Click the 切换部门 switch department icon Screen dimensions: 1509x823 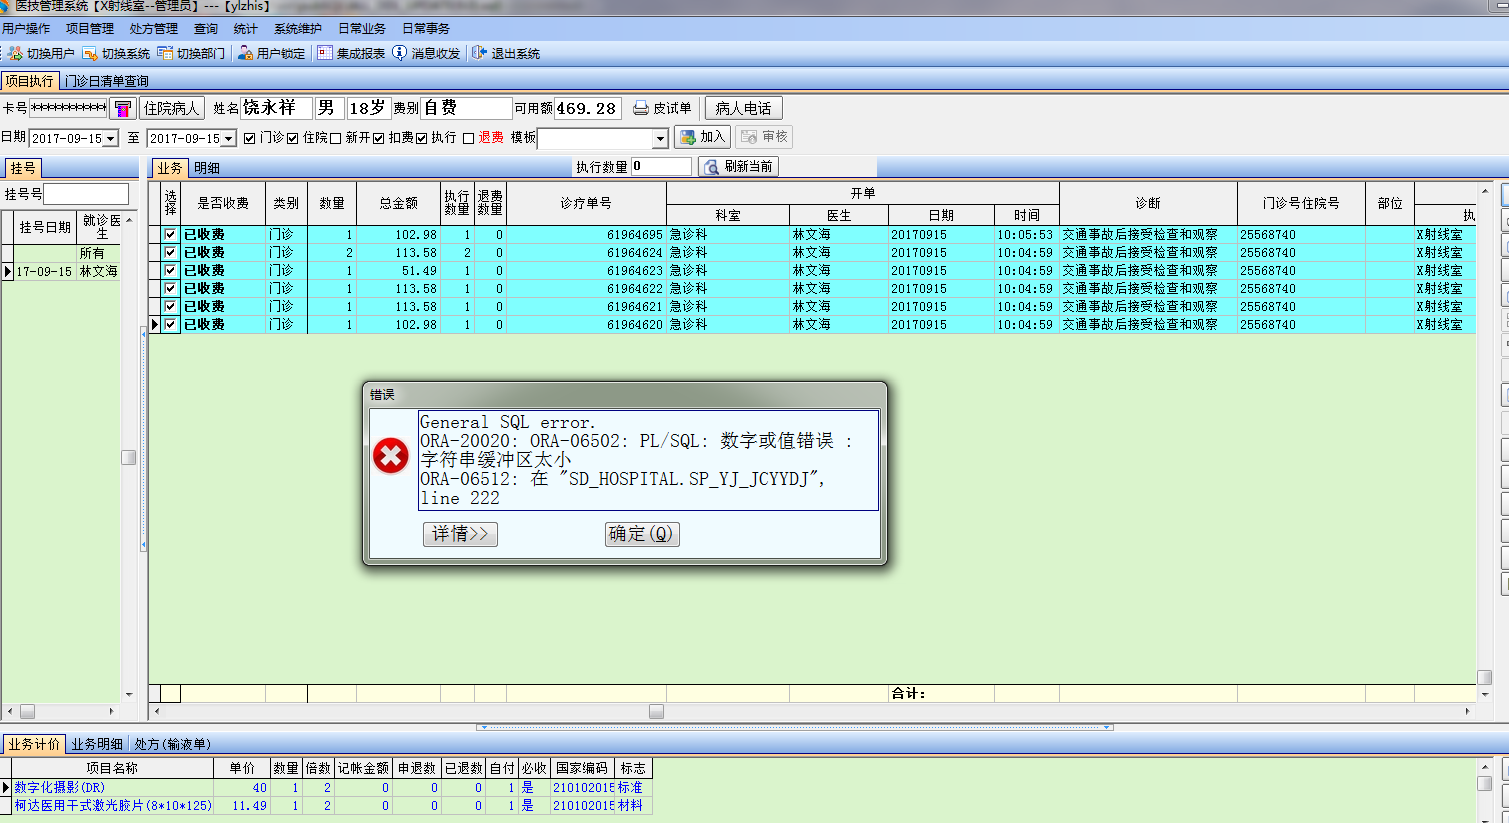point(165,53)
